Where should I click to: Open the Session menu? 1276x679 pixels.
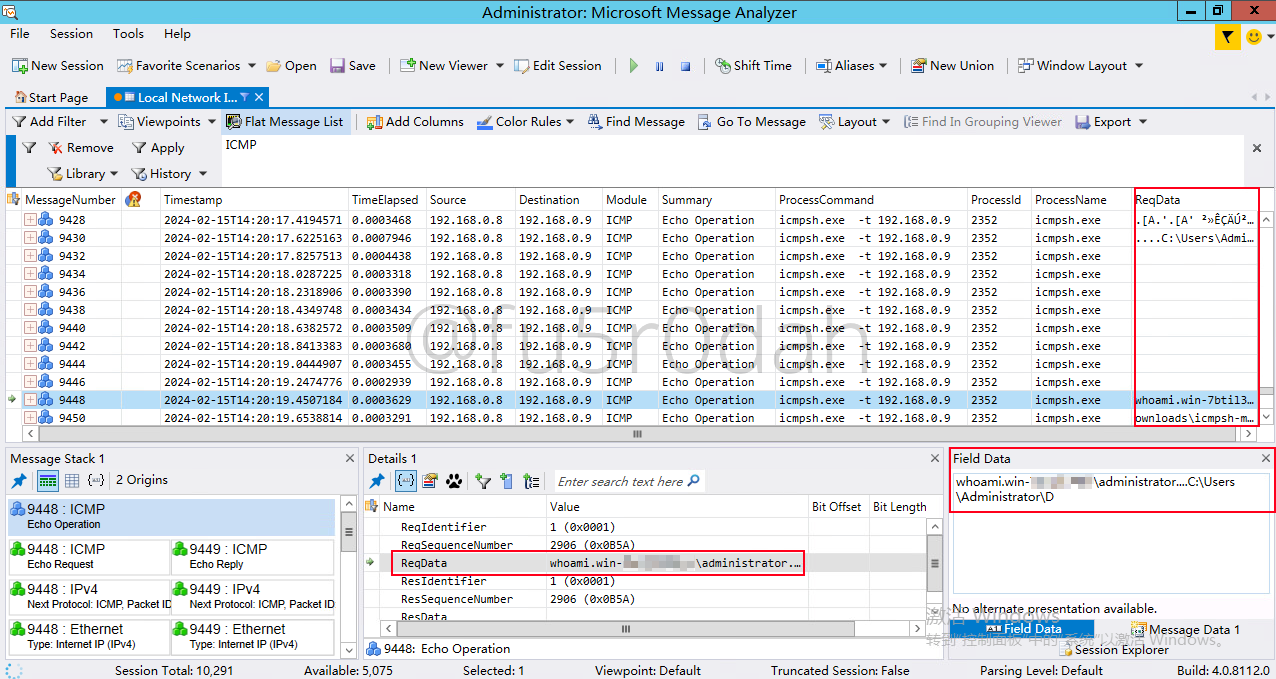point(71,33)
